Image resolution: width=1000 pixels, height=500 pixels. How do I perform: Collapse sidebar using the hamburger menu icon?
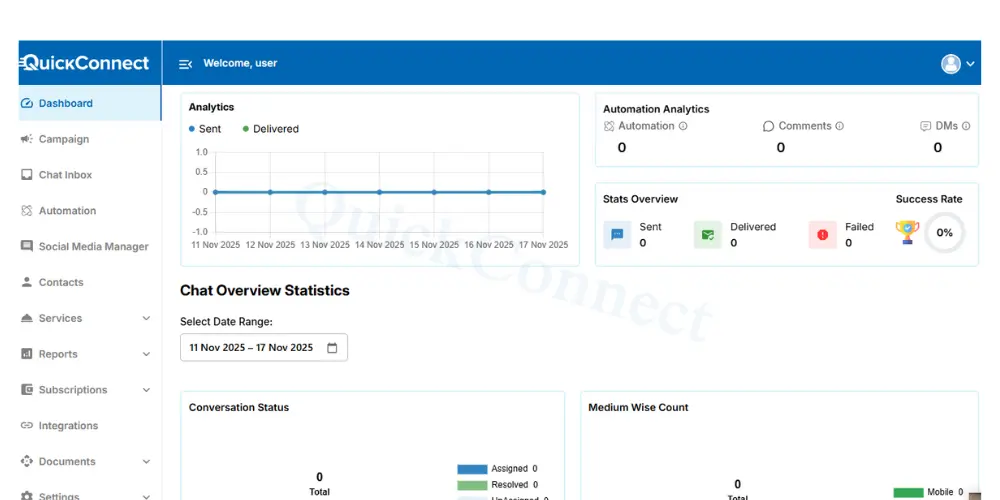[x=185, y=64]
